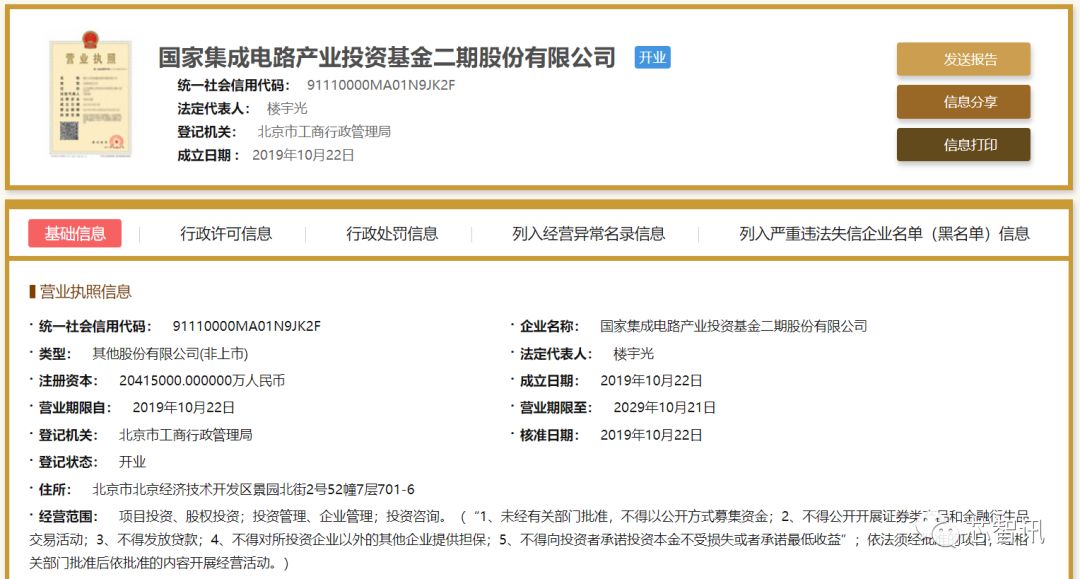Click company type 其他股份有限公司(非上市)
The height and width of the screenshot is (579, 1080).
pos(170,353)
